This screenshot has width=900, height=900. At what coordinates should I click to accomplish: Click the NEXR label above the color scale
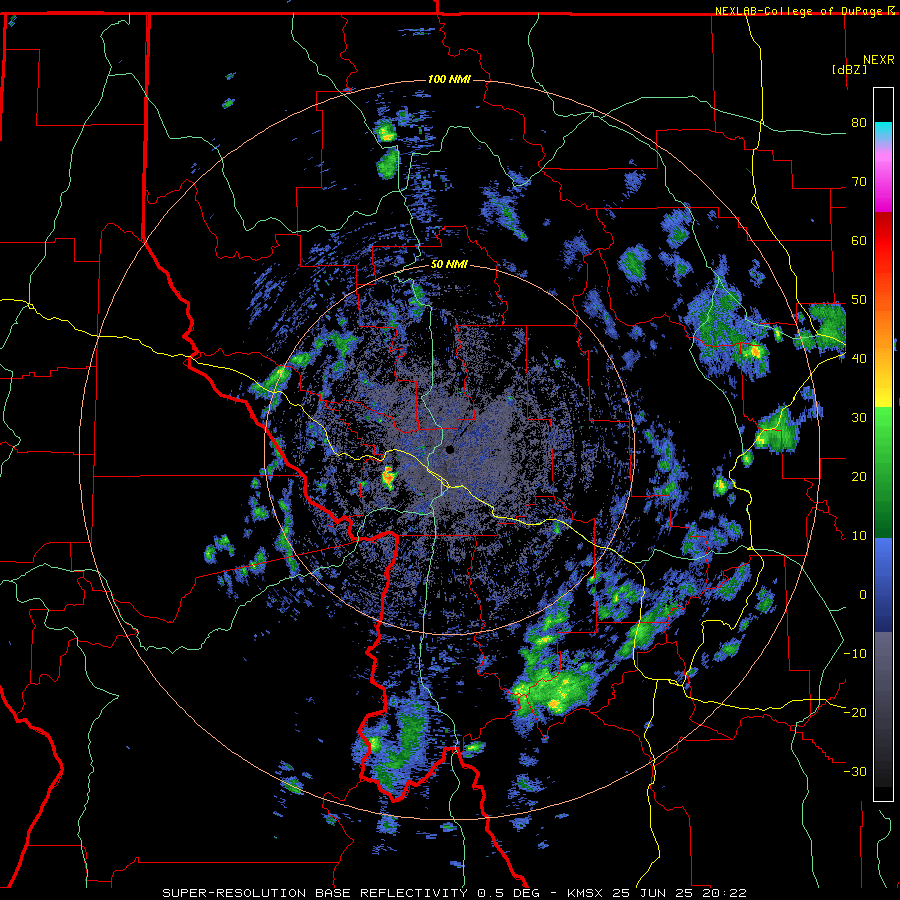tap(878, 60)
